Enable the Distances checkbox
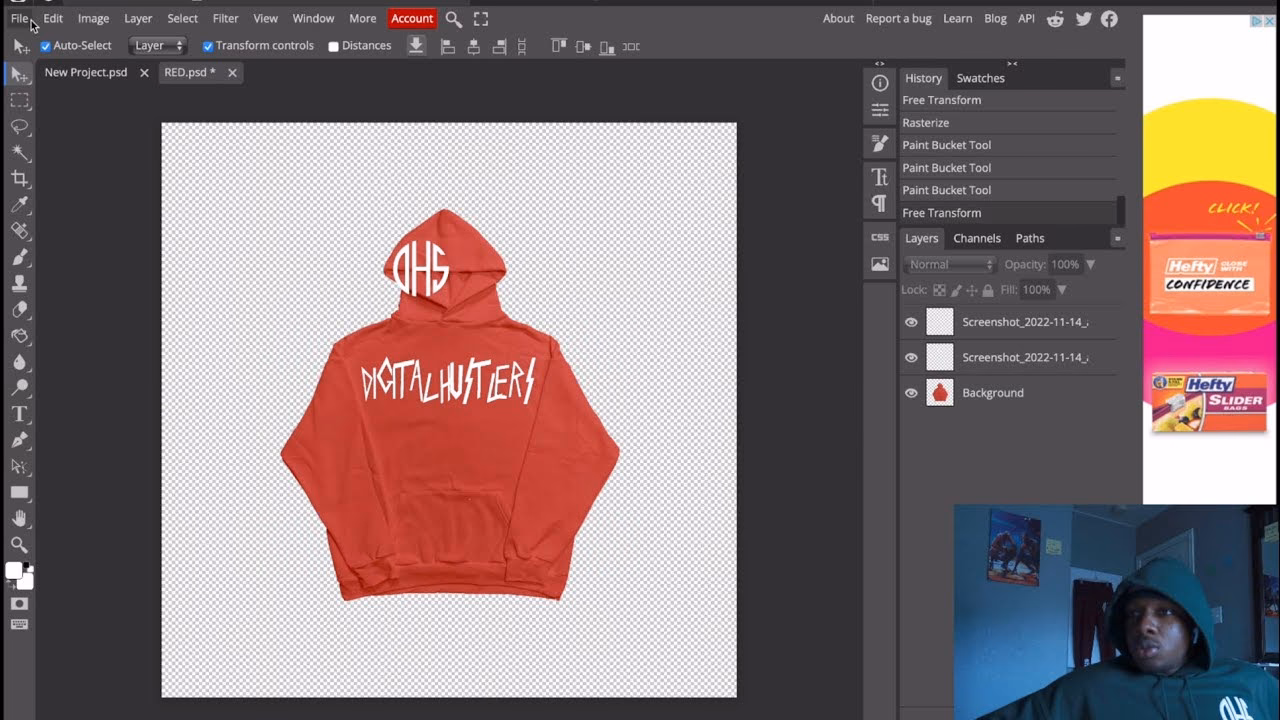This screenshot has width=1280, height=720. [x=334, y=46]
